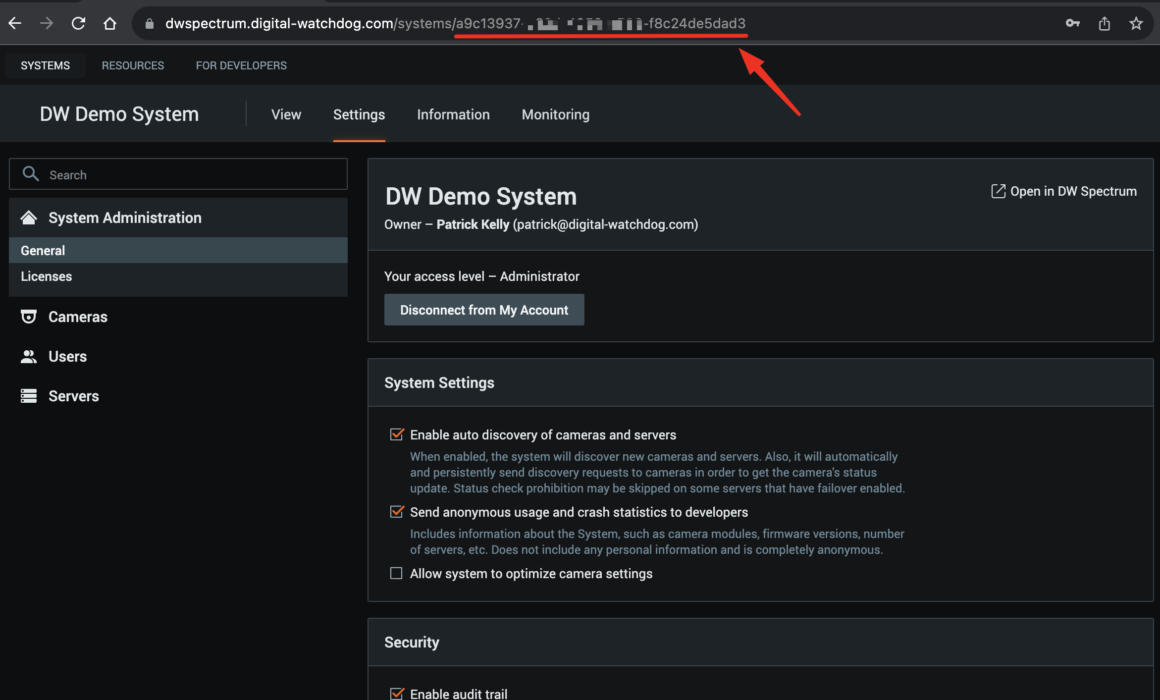Toggle Enable audit trail checkbox
This screenshot has height=700, width=1160.
(x=397, y=693)
